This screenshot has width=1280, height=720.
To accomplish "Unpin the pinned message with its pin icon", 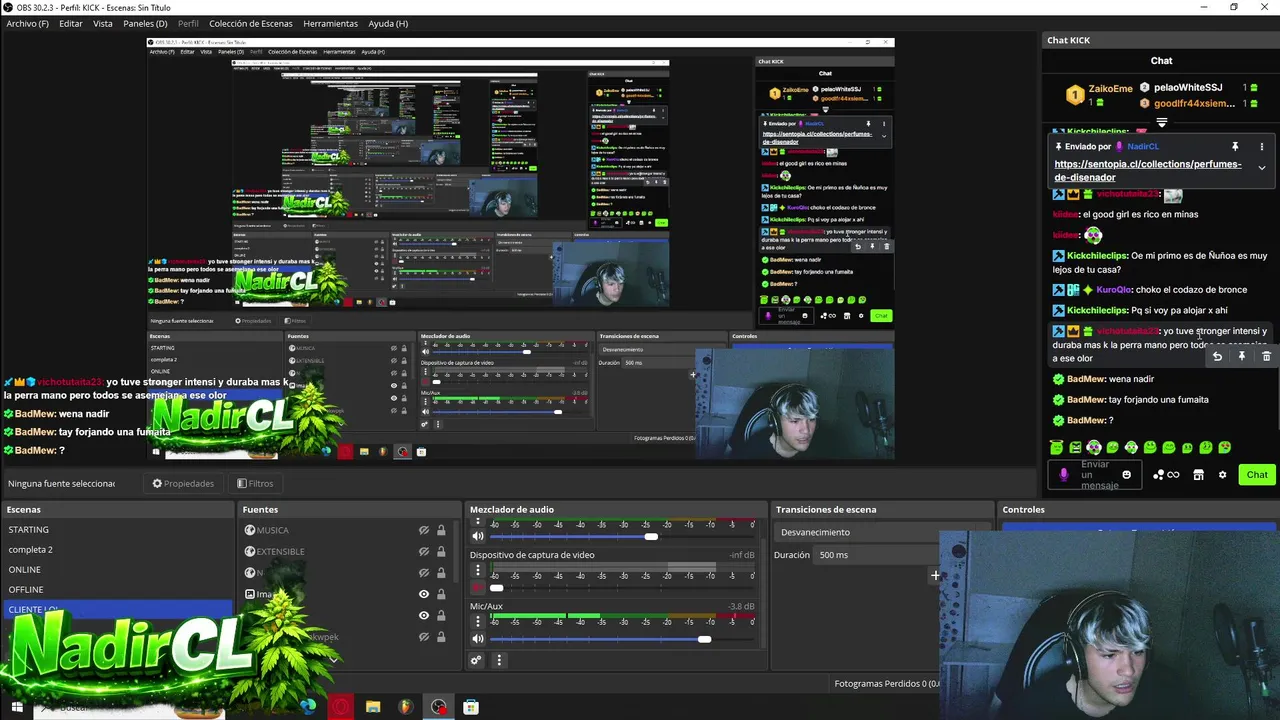I will 1235,146.
